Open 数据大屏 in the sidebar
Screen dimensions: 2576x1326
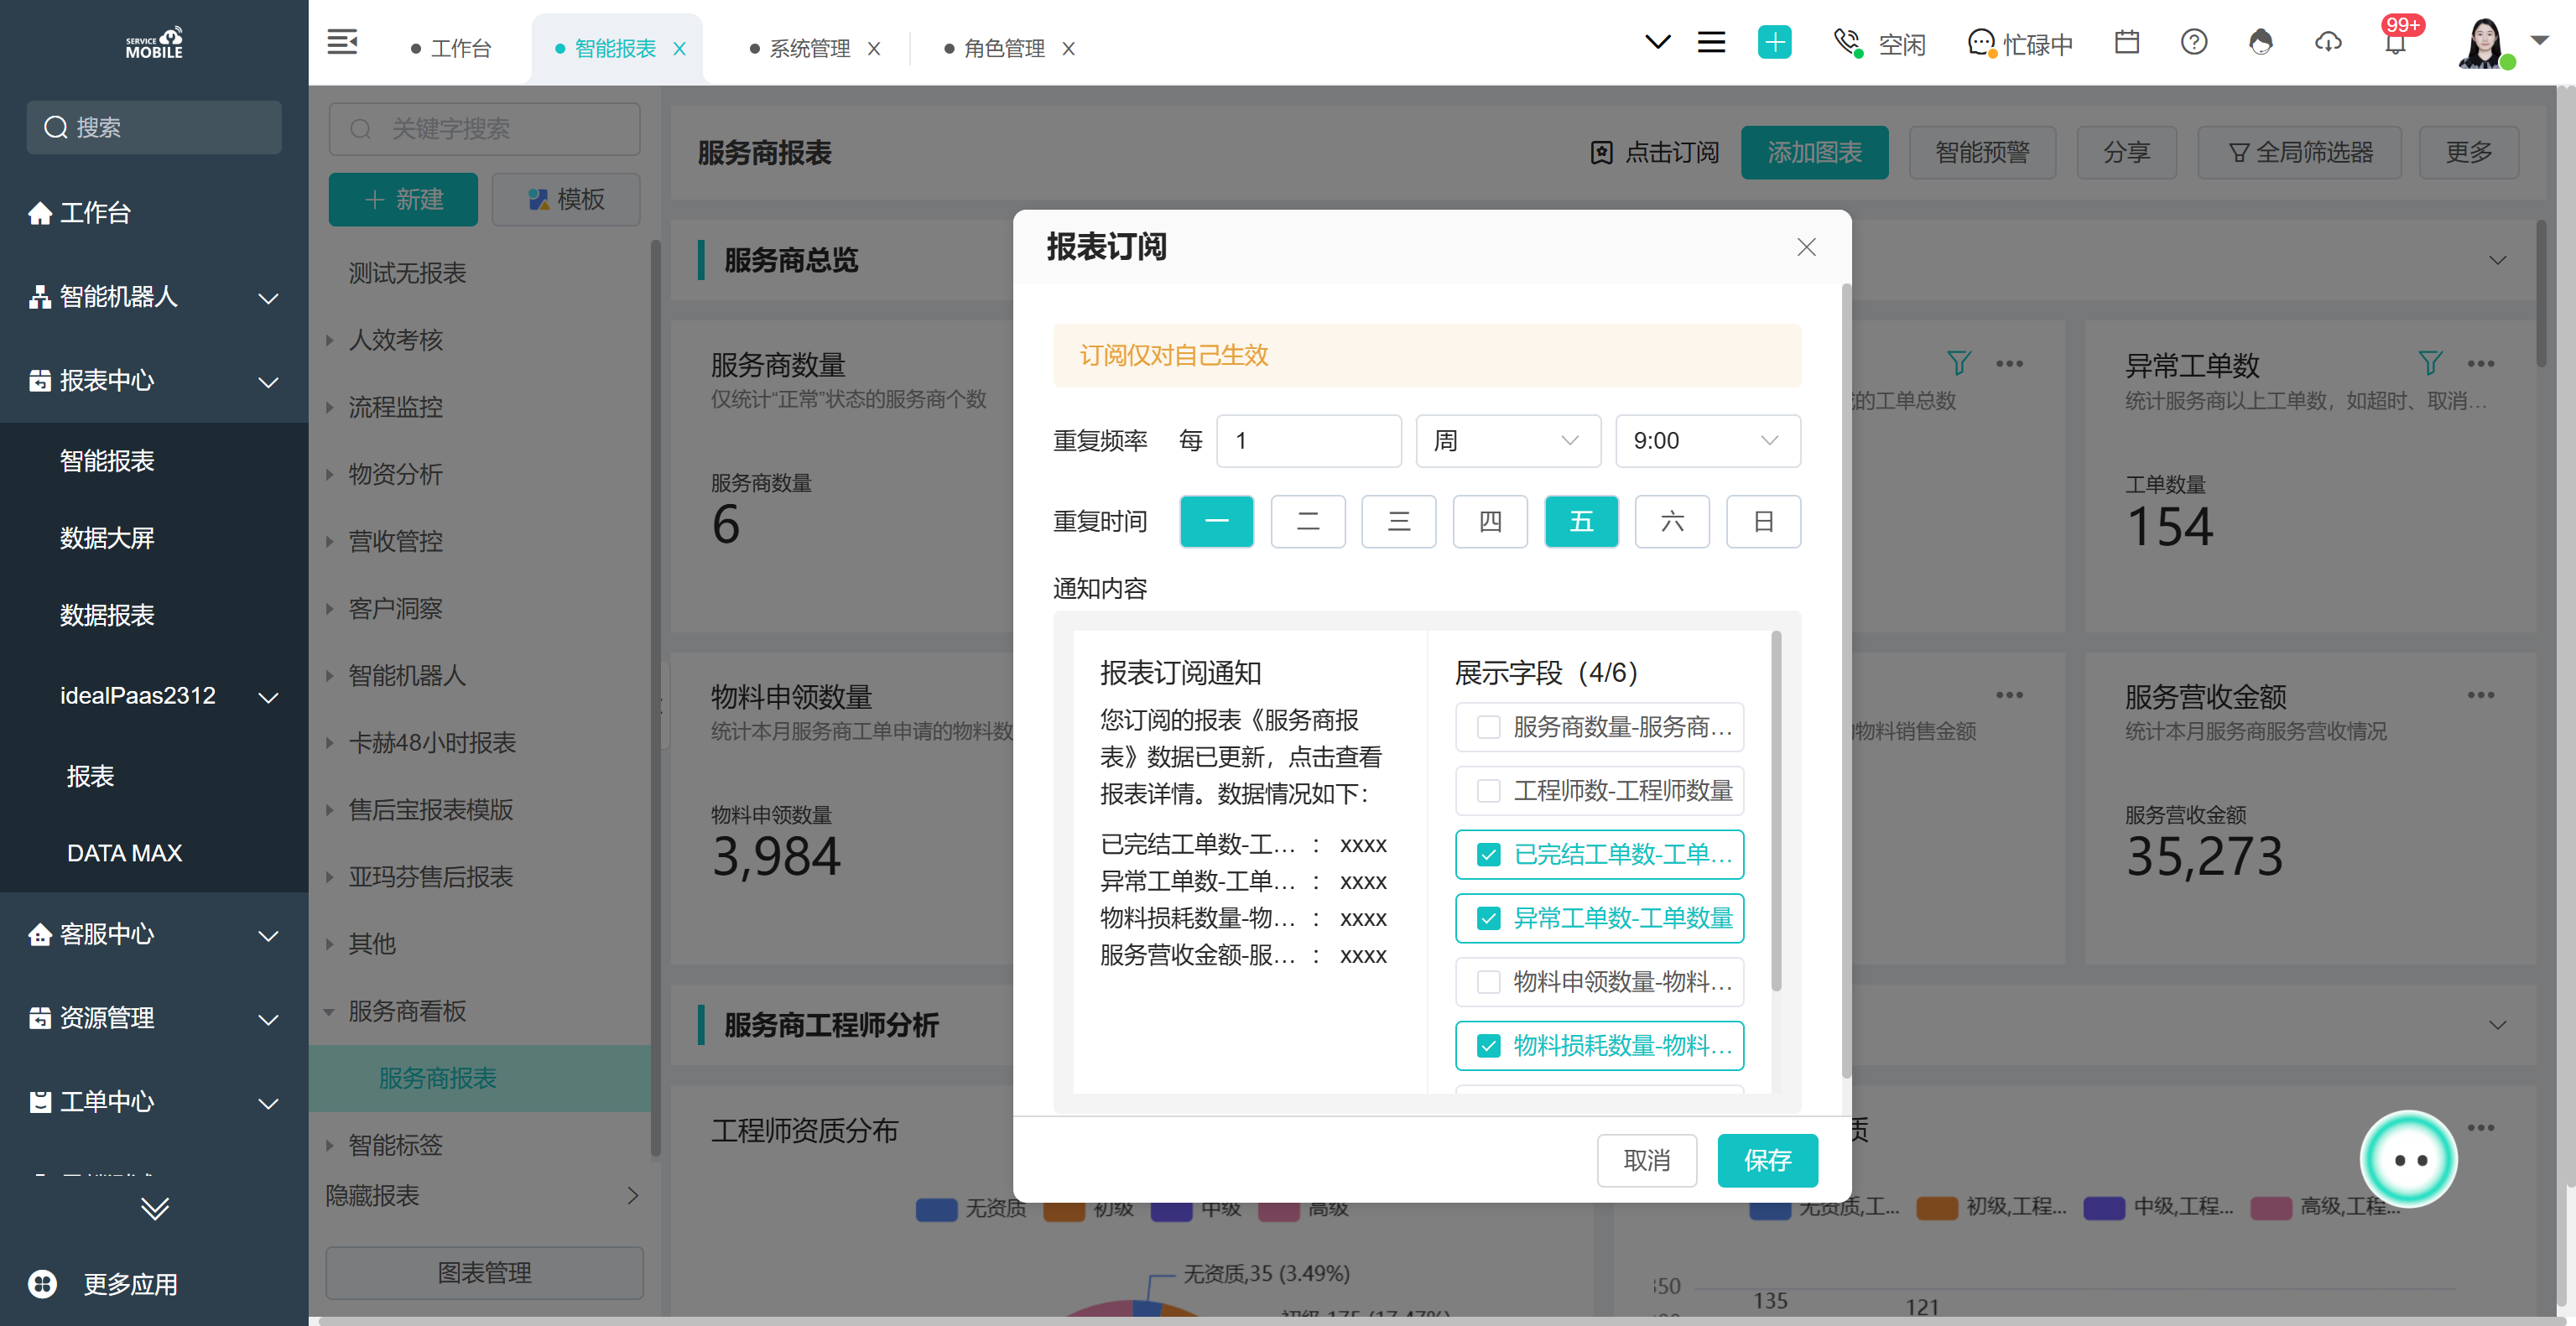click(107, 538)
